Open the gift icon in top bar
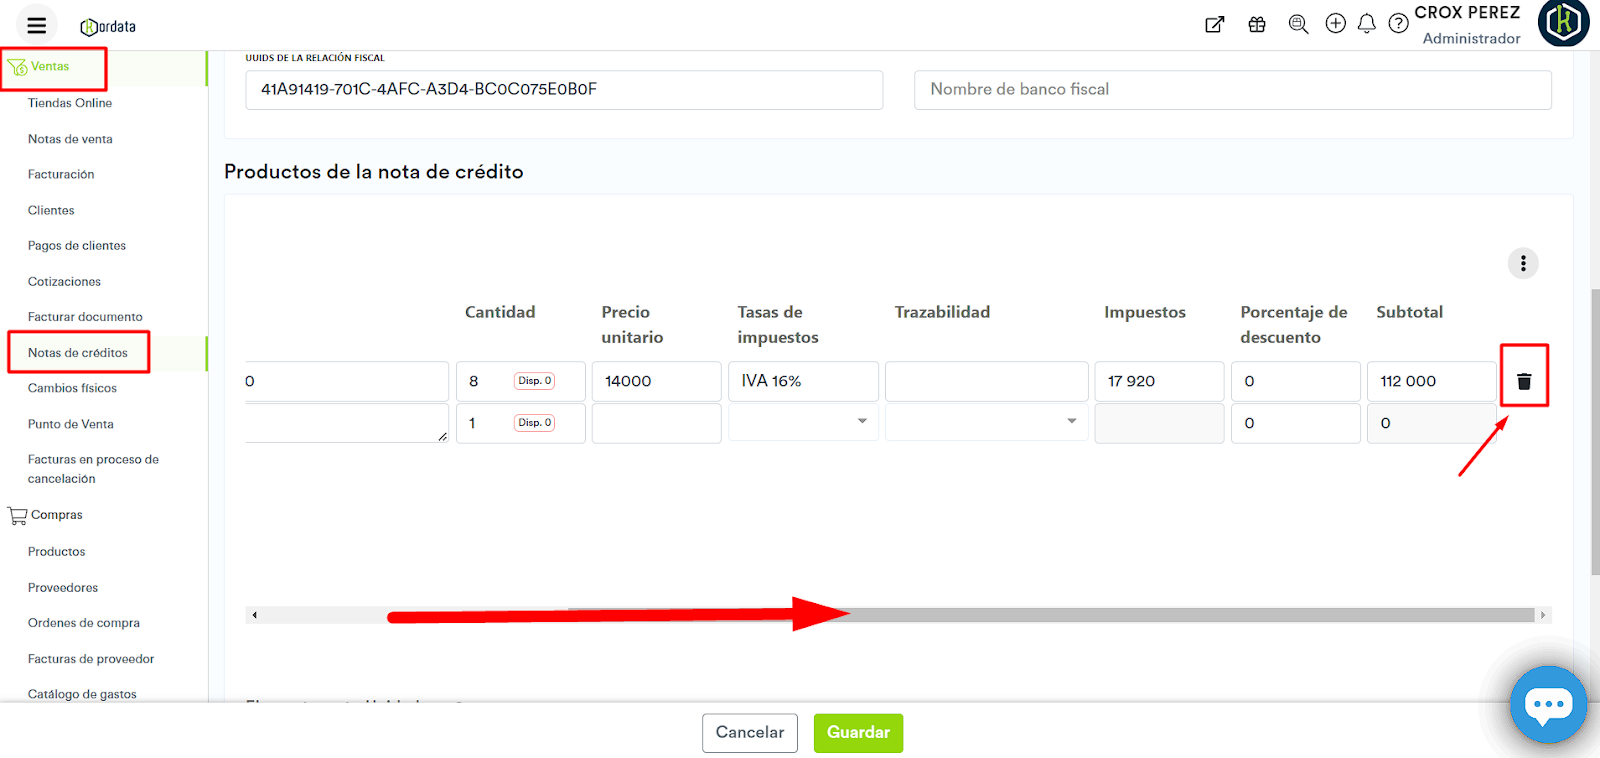 (x=1257, y=25)
